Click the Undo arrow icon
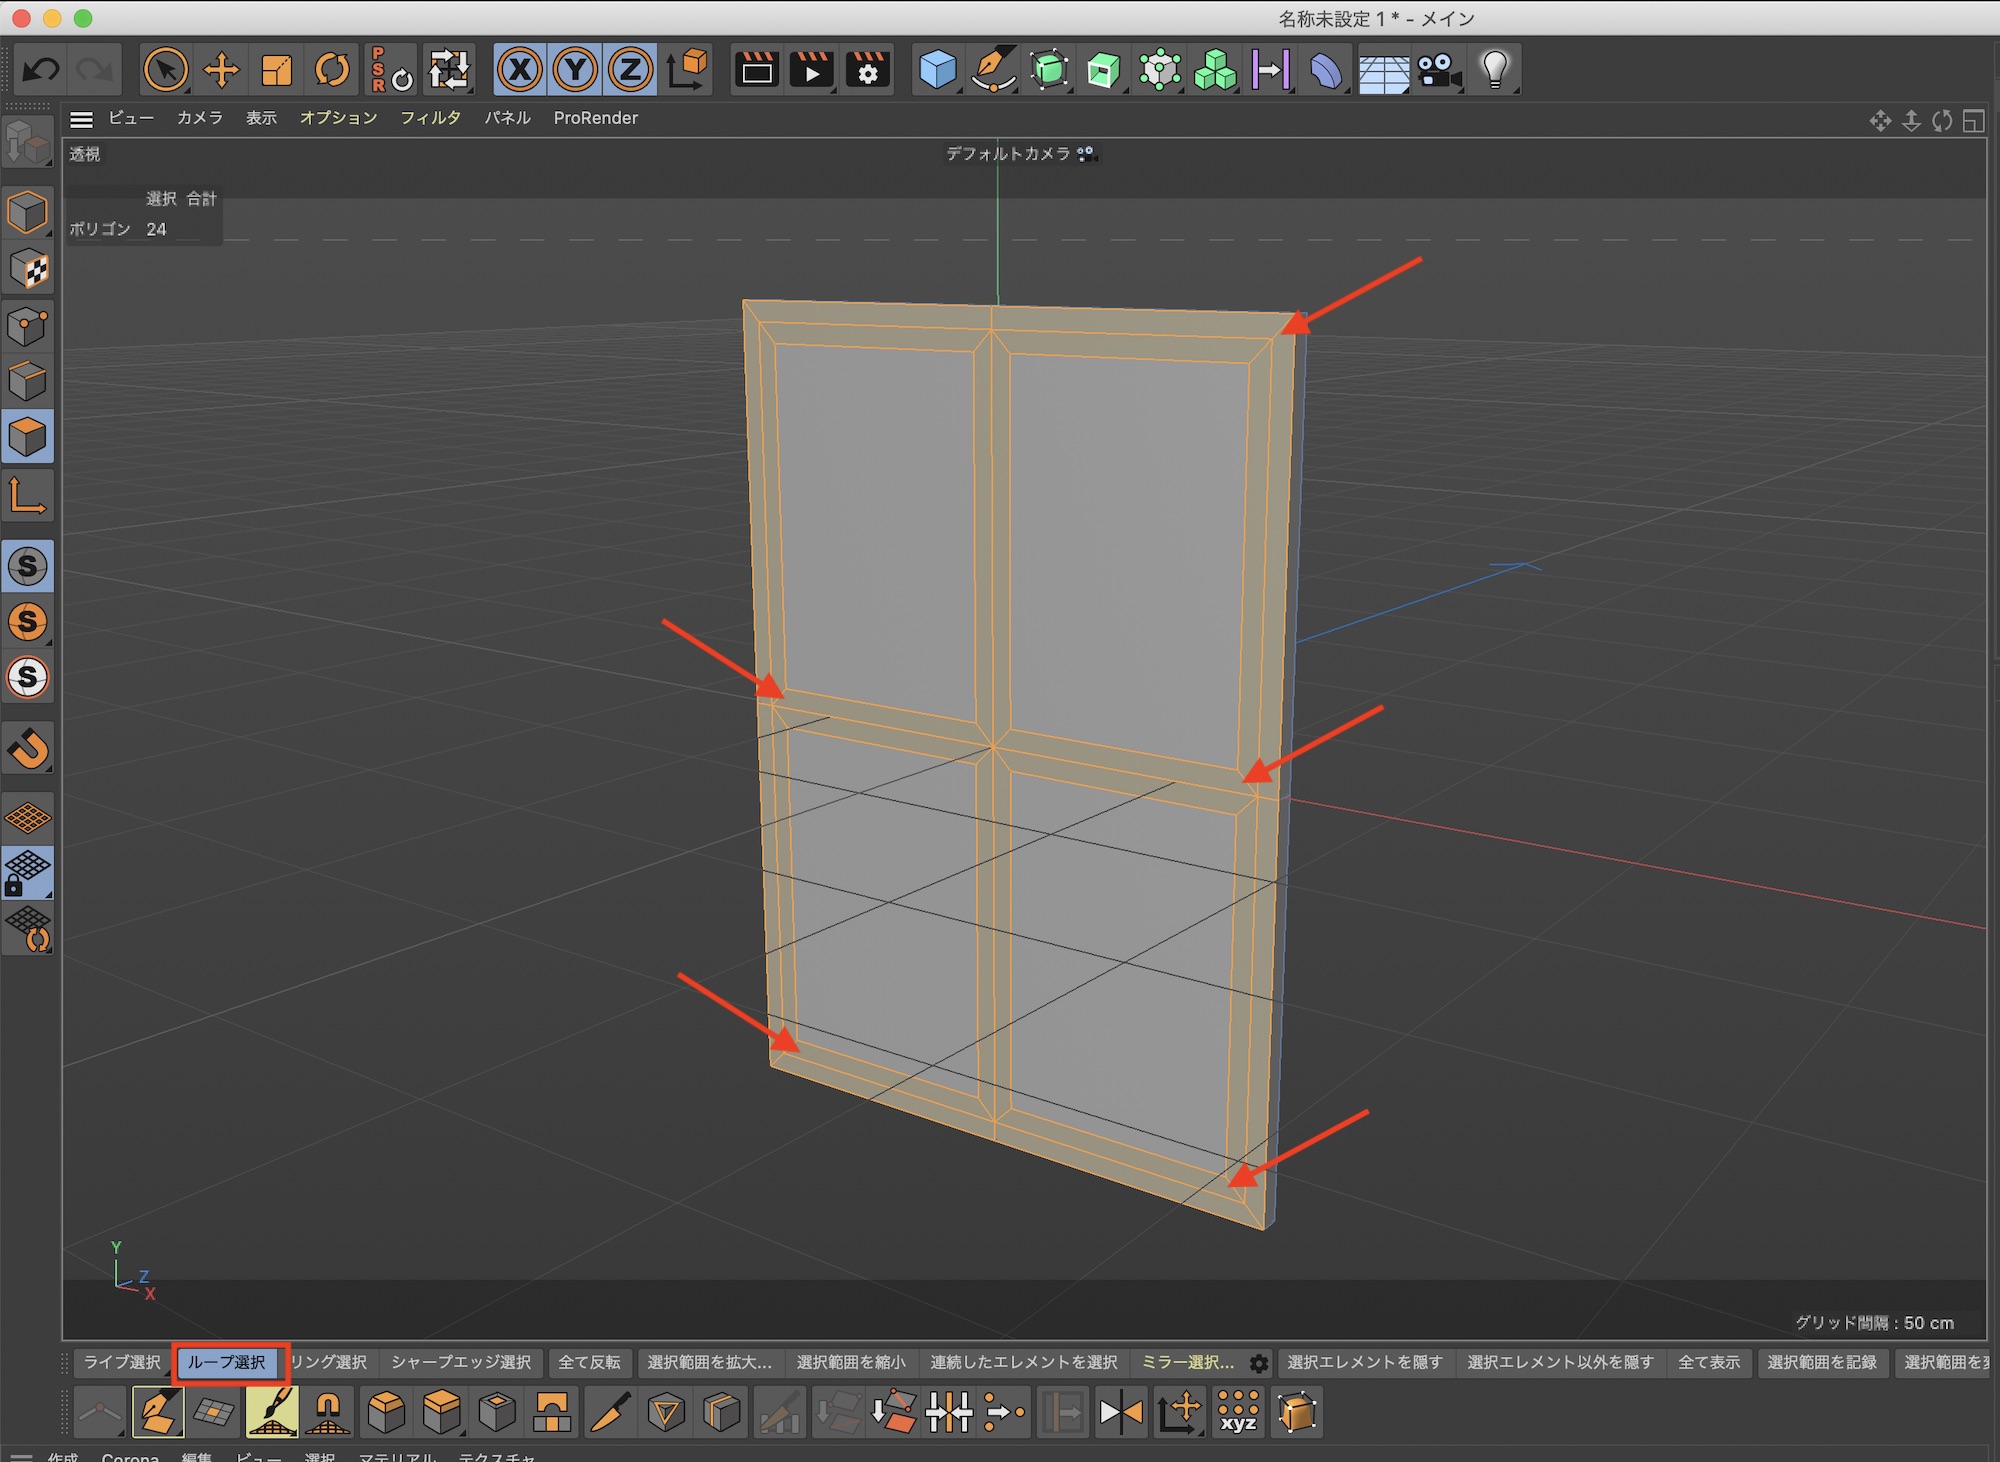The width and height of the screenshot is (2000, 1462). pos(41,70)
